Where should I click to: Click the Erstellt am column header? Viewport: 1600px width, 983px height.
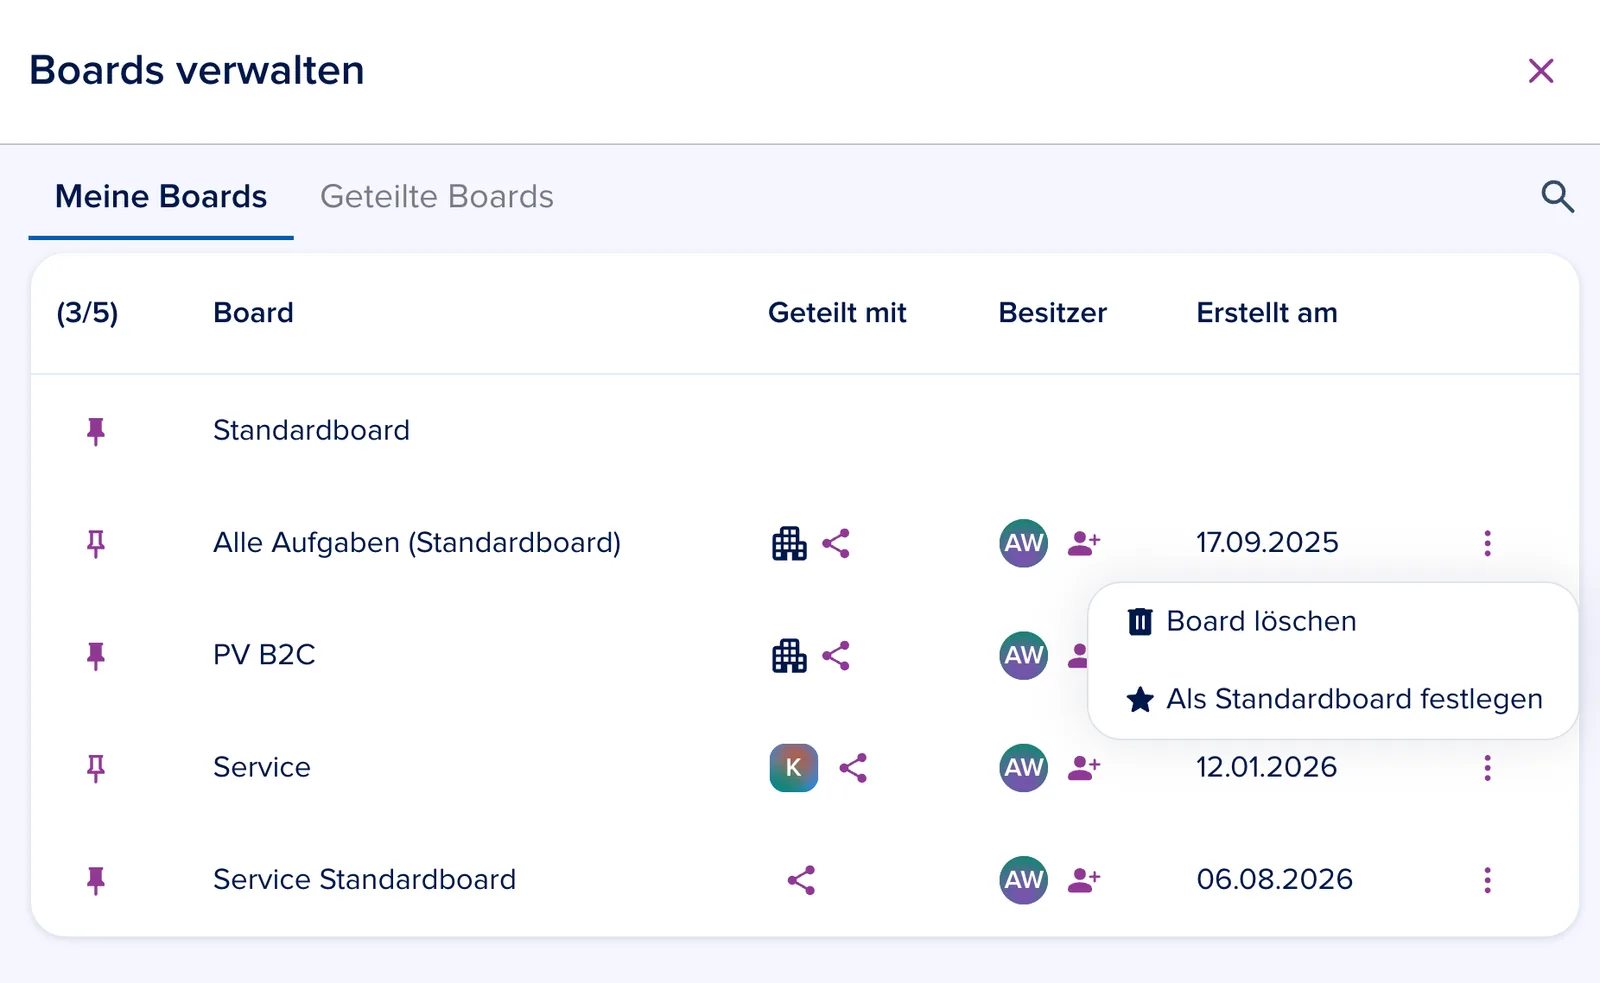click(x=1267, y=313)
